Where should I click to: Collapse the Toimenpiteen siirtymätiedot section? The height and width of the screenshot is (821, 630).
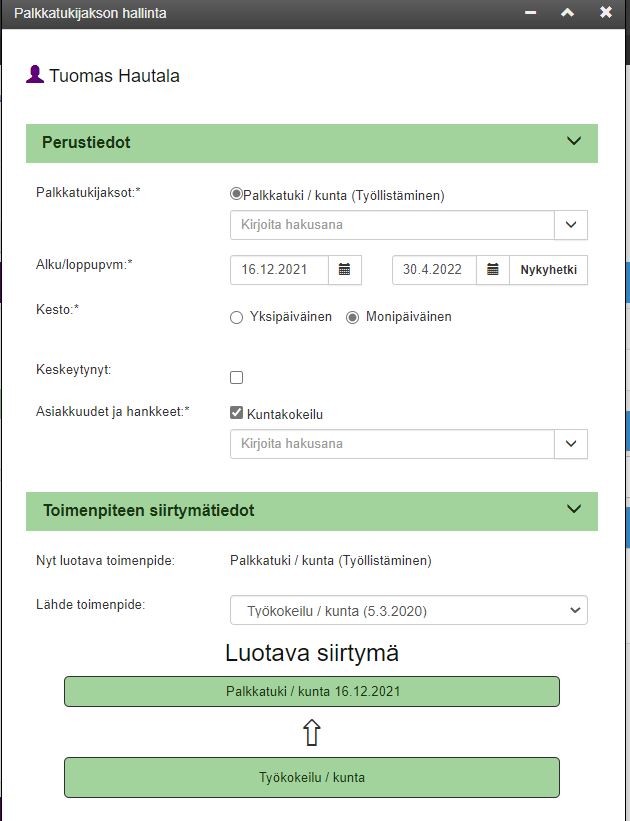click(574, 509)
